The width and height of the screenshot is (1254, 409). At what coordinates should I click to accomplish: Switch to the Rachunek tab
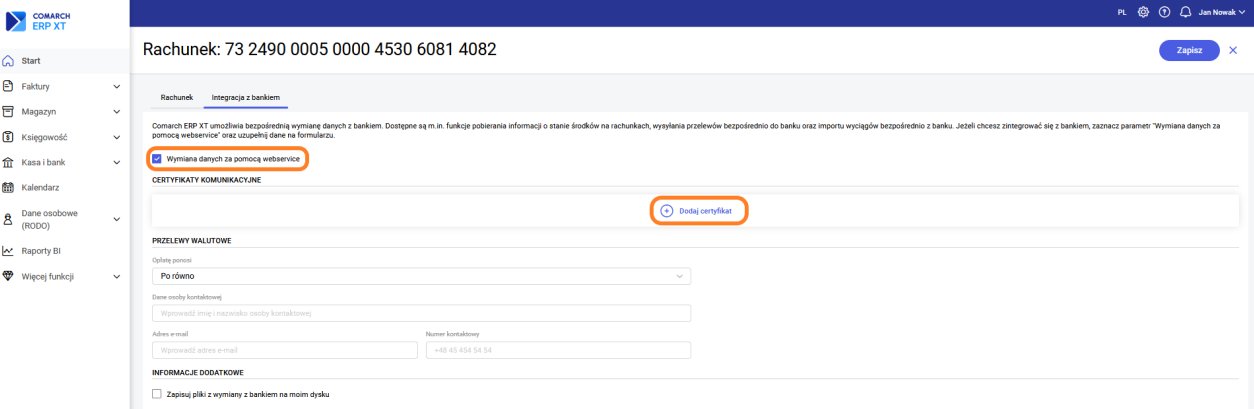pos(176,97)
